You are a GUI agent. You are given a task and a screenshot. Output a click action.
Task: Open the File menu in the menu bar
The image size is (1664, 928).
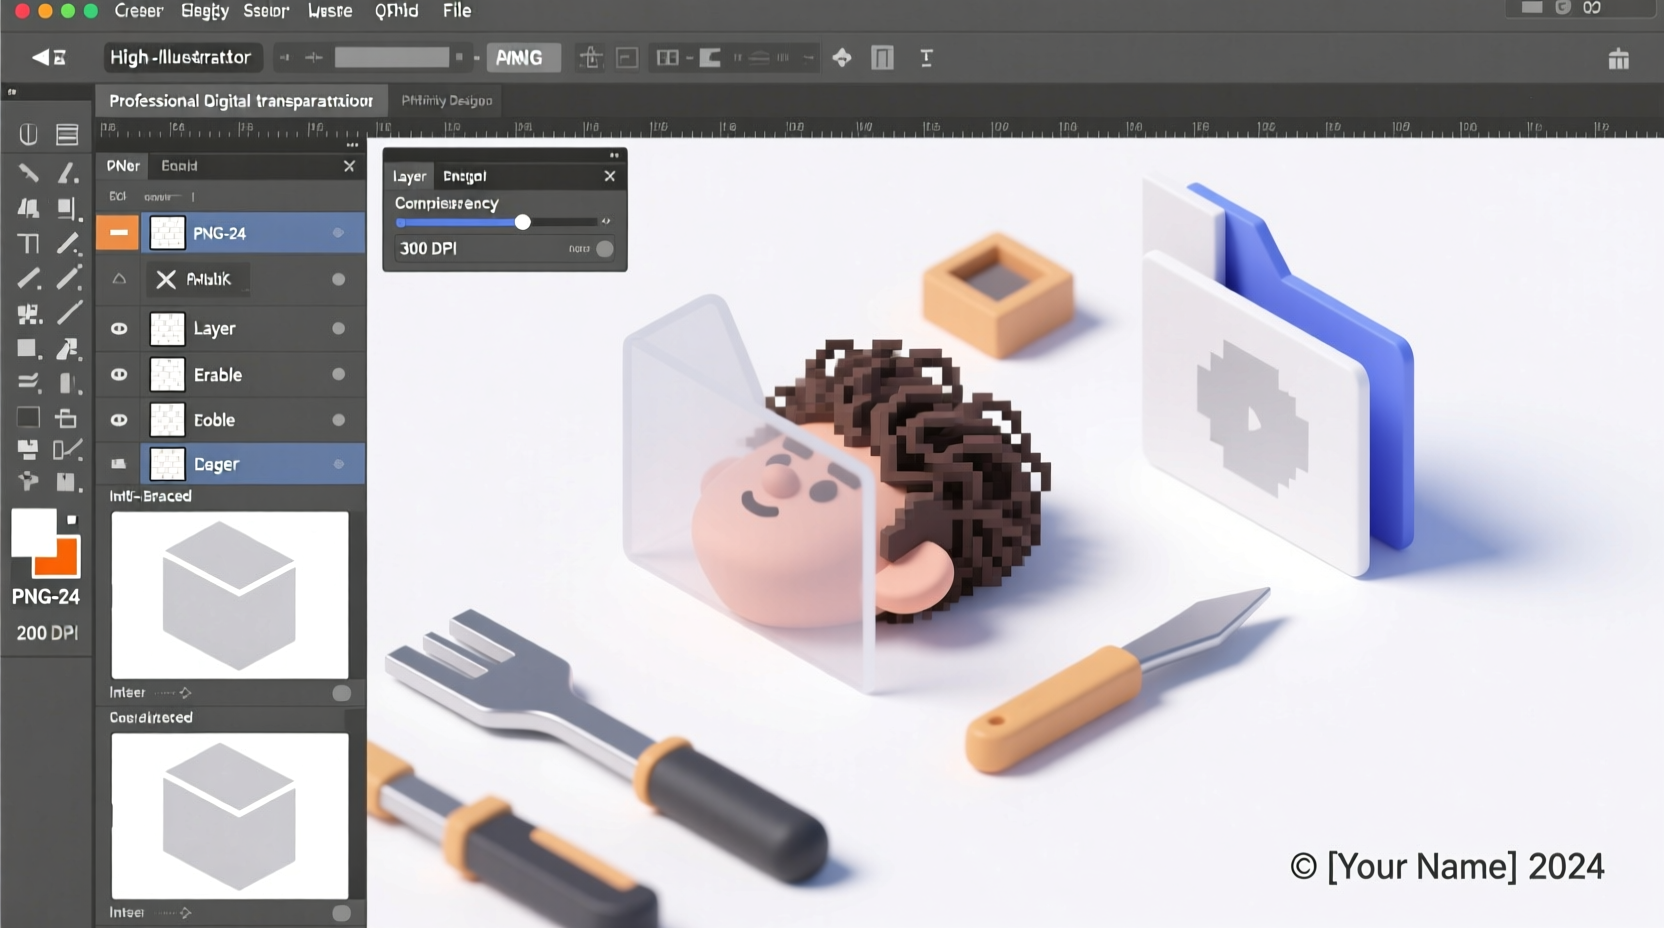pyautogui.click(x=456, y=11)
